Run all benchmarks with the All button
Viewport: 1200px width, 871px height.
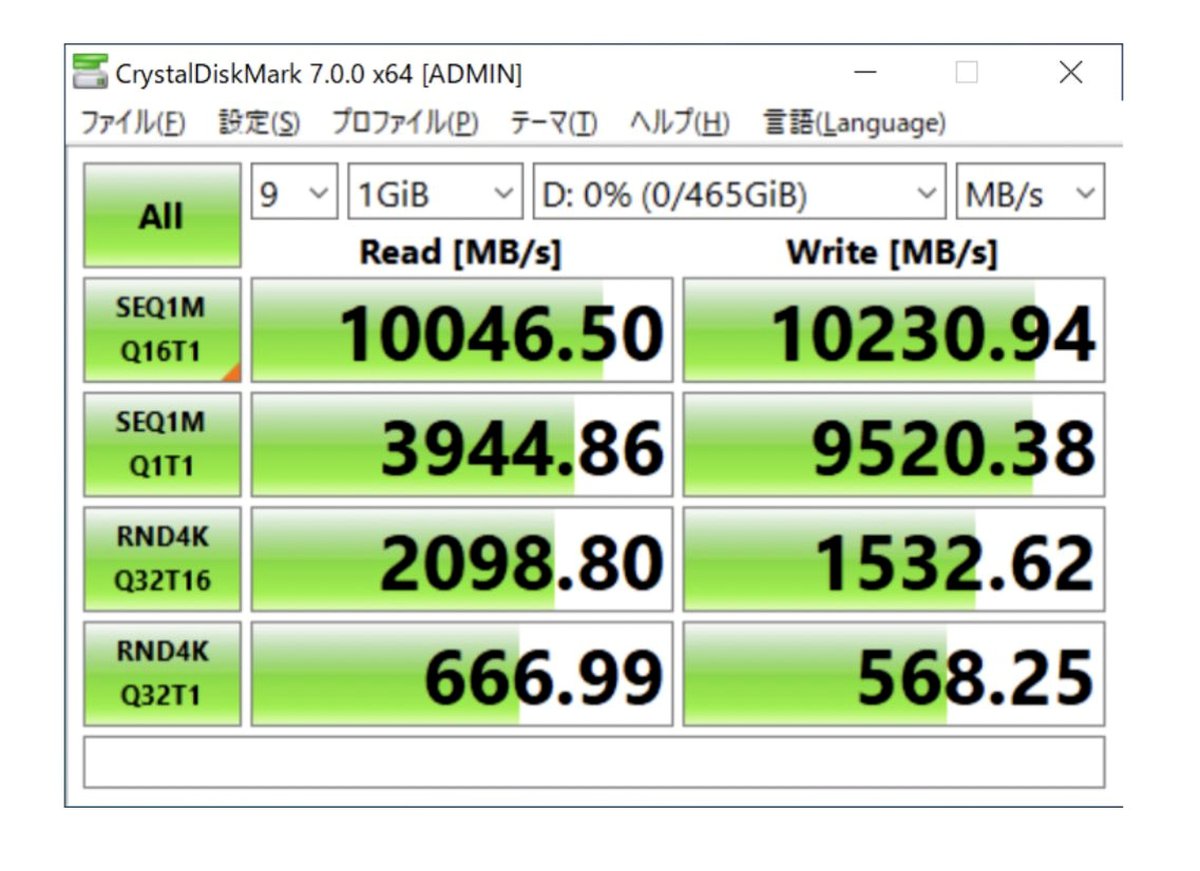click(162, 215)
